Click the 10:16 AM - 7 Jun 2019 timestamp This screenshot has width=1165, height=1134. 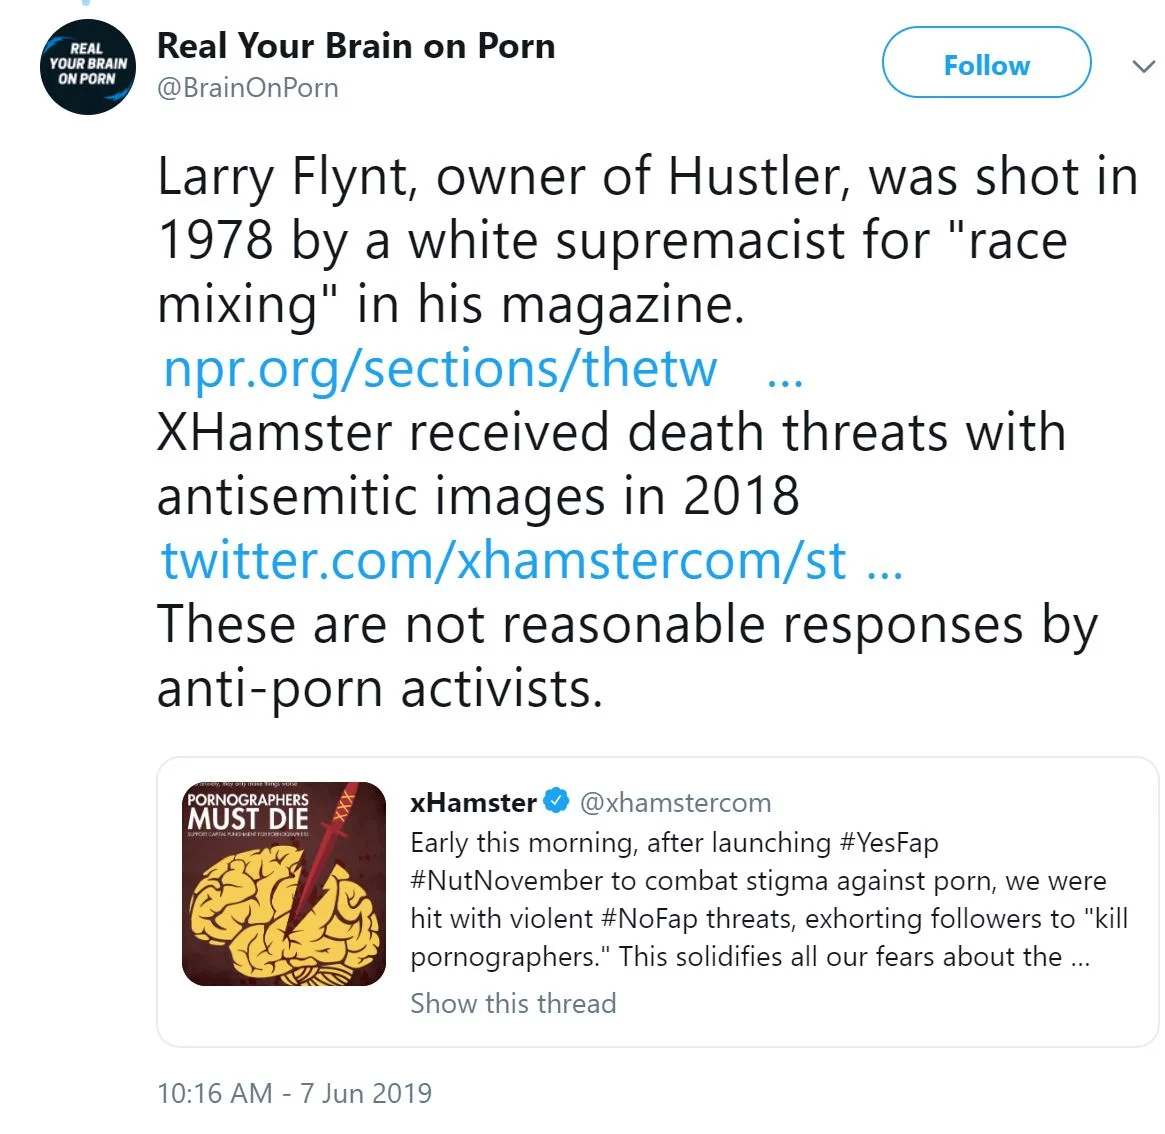coord(294,1093)
